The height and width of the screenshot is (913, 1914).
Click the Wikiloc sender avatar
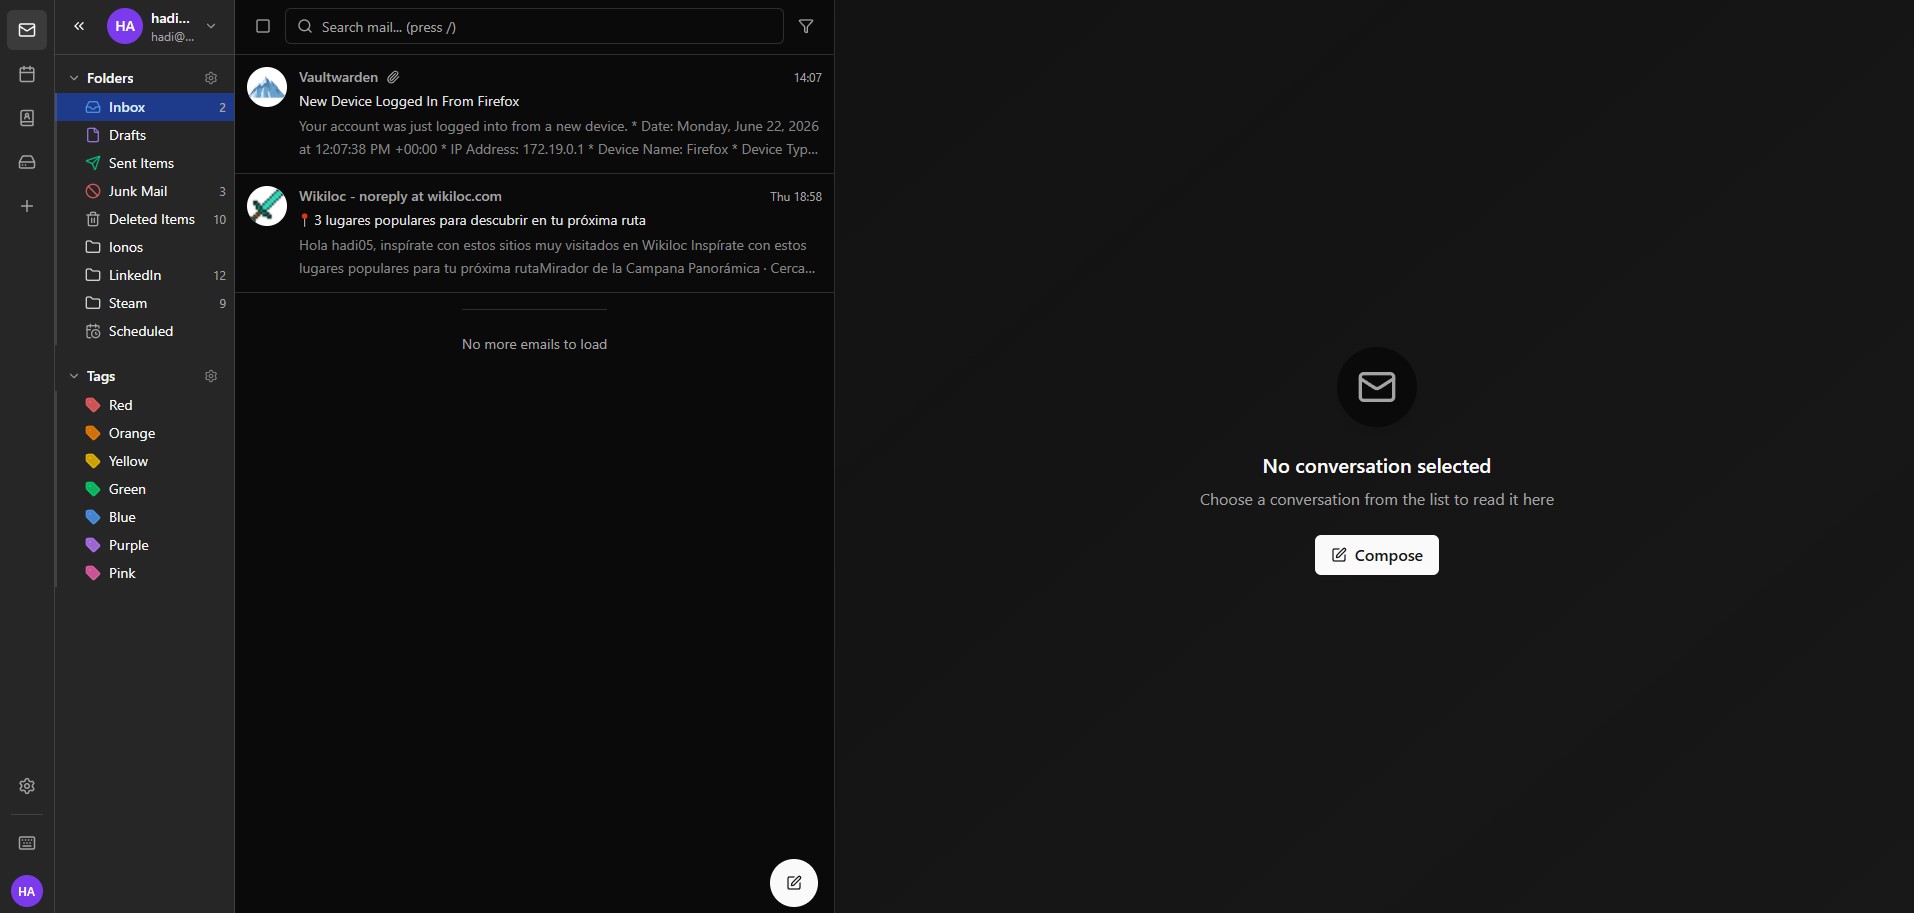click(x=267, y=206)
